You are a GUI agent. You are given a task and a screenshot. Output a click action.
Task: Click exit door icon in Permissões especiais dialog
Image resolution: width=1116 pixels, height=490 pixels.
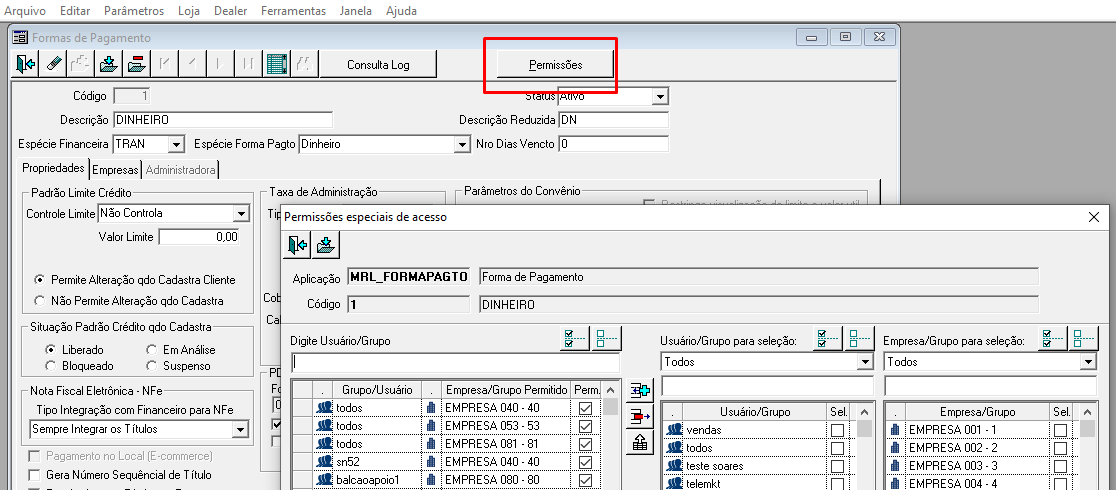(298, 245)
